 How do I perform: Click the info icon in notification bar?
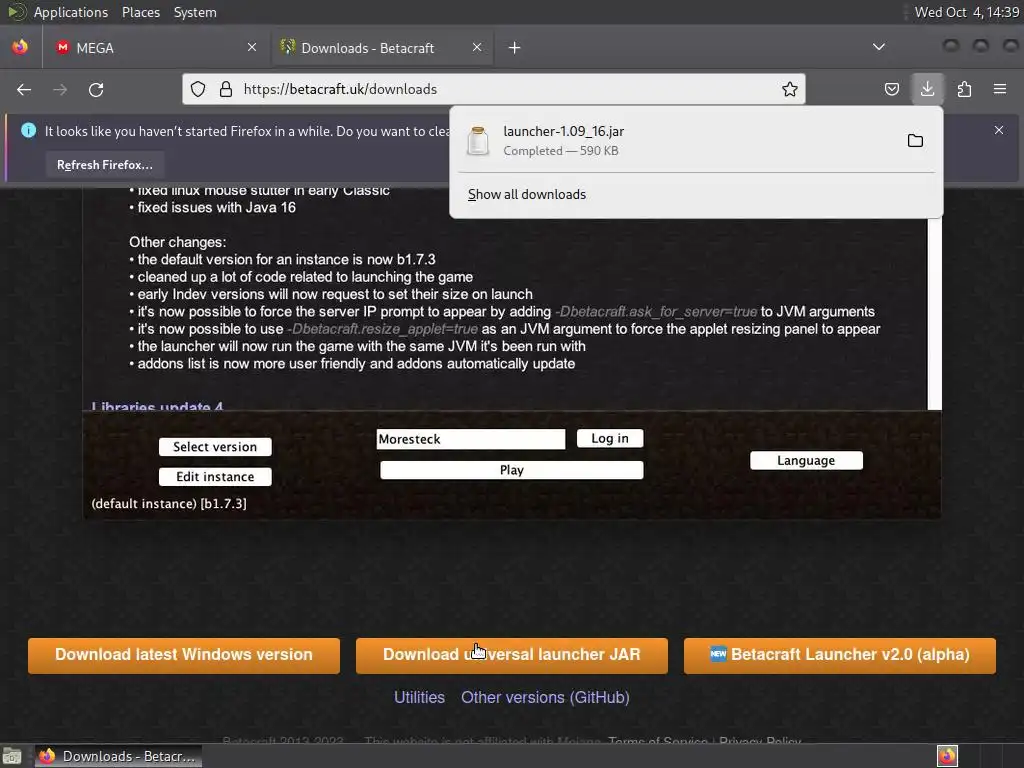click(x=28, y=130)
